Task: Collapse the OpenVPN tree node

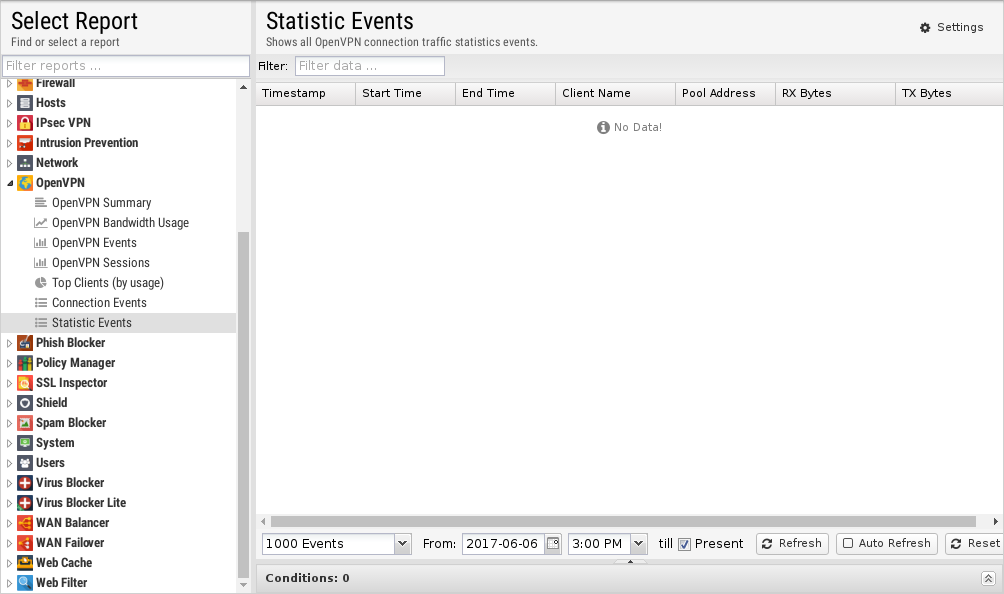Action: [10, 183]
